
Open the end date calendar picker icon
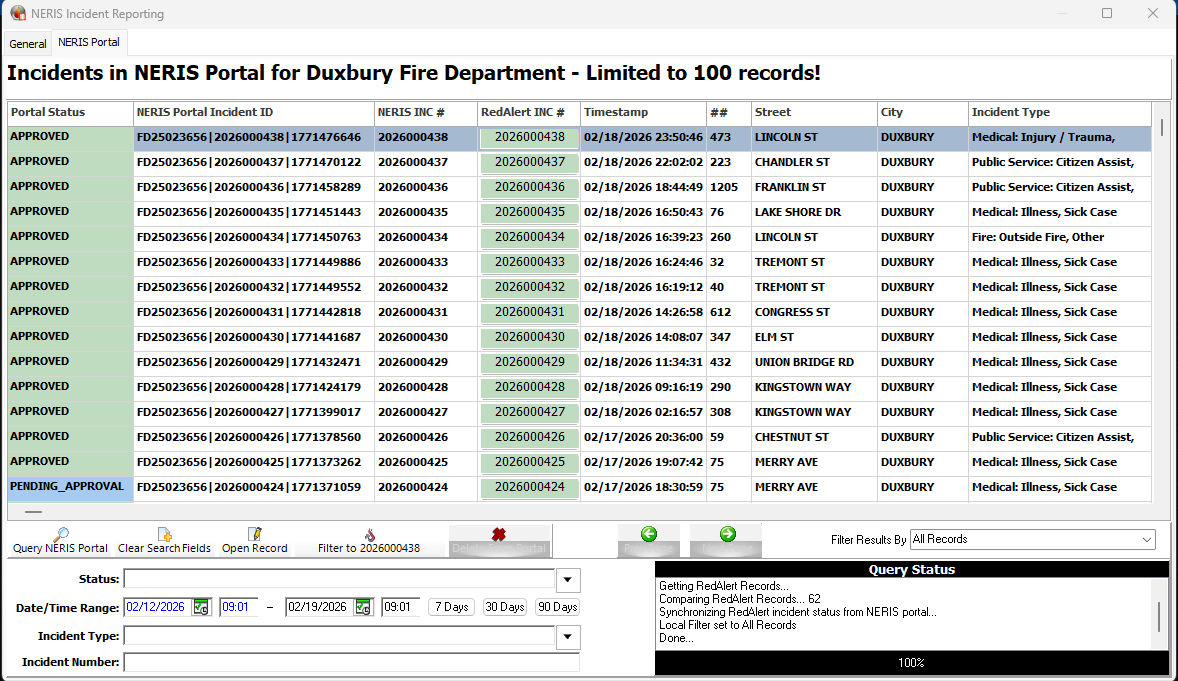(363, 607)
